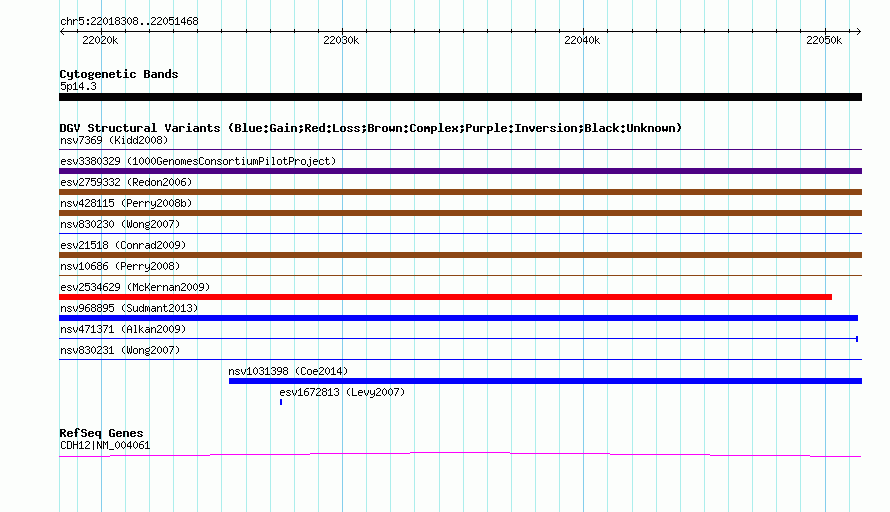
Task: Select the thin blue nsv830231 line
Action: click(460, 359)
